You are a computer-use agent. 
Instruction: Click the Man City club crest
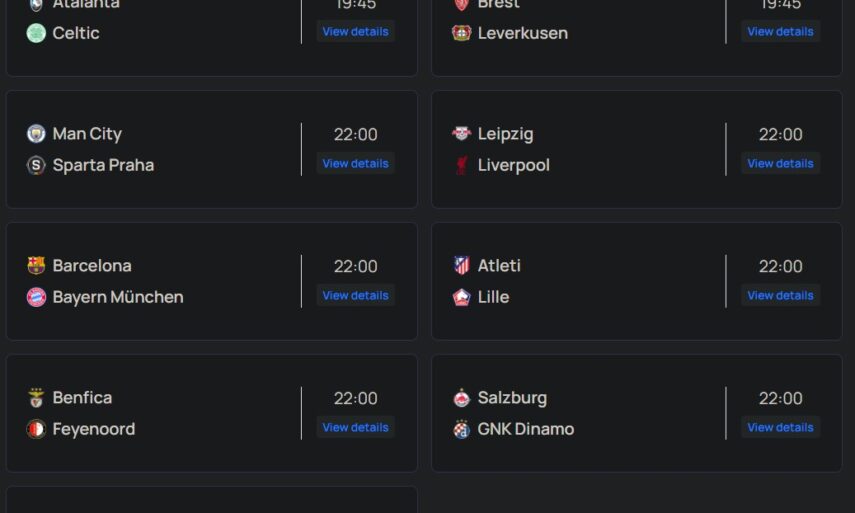[x=36, y=134]
